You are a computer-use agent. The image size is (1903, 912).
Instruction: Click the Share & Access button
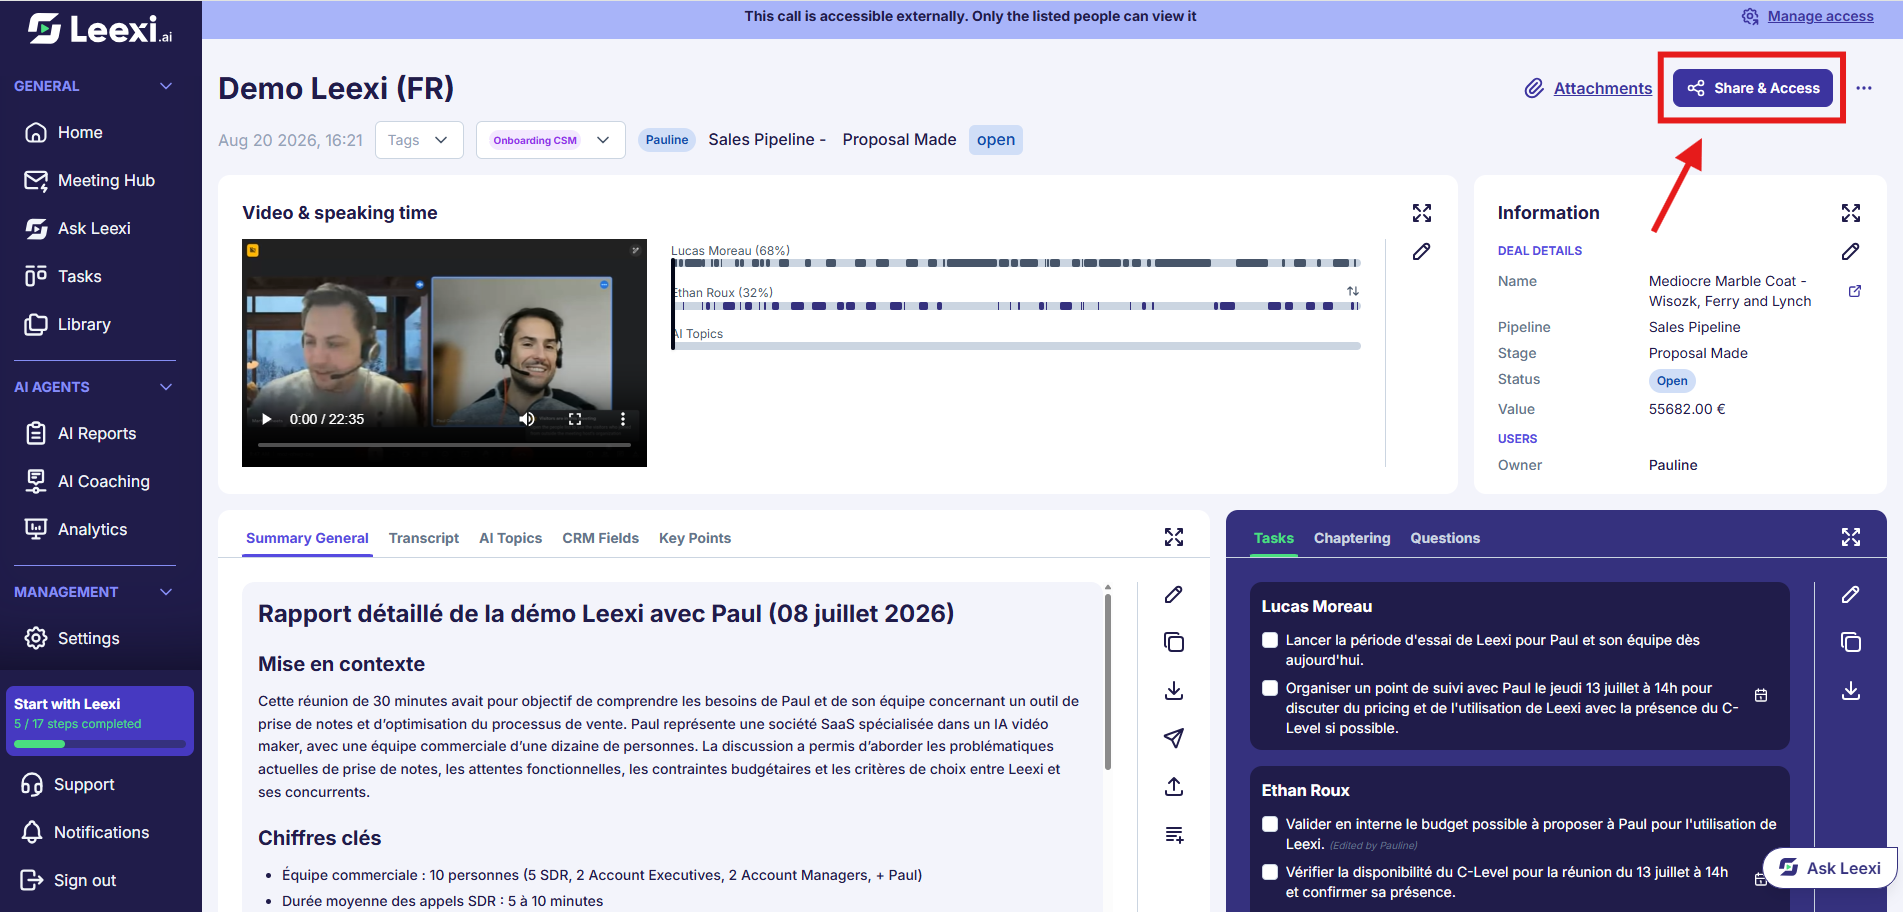coord(1753,88)
